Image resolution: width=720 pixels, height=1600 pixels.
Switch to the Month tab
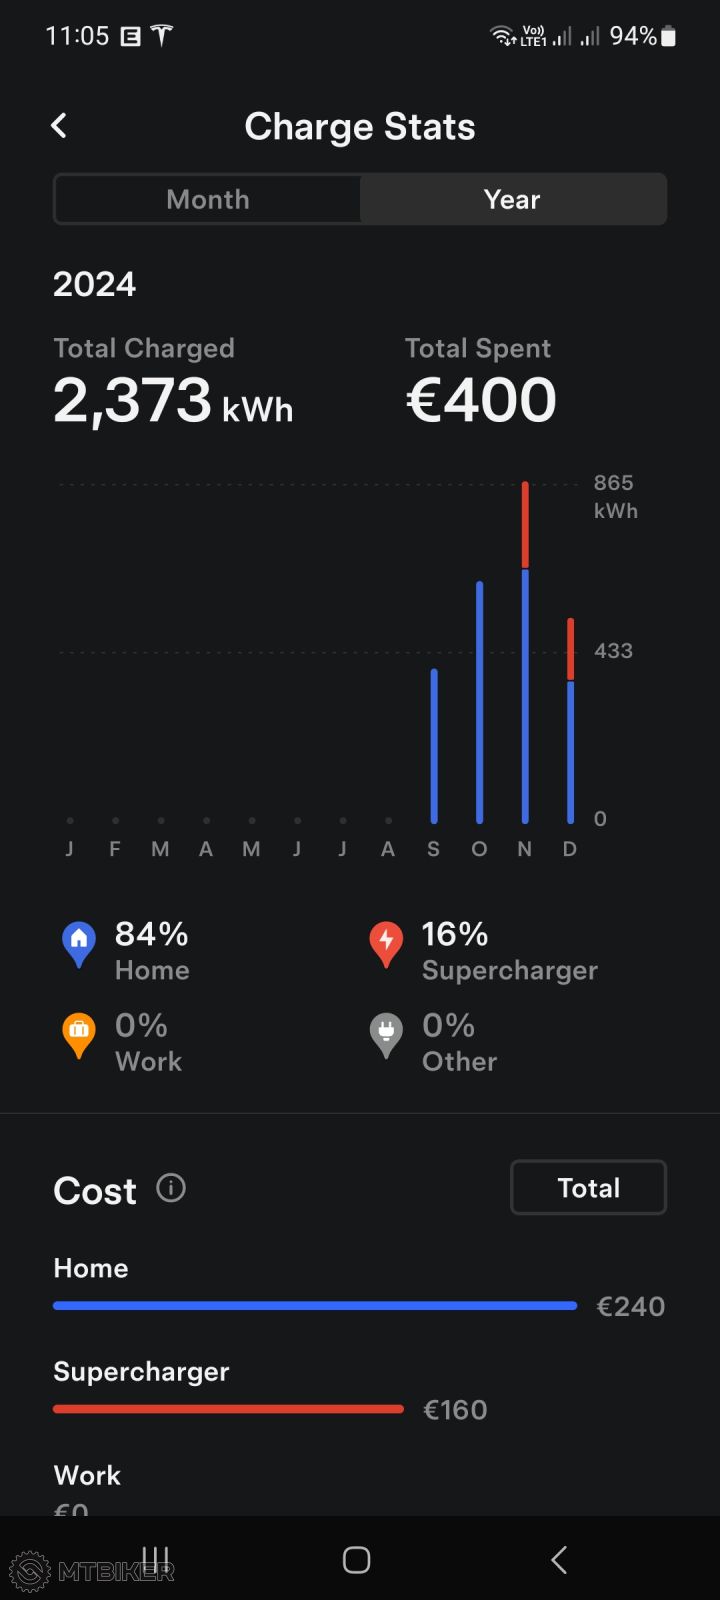208,199
